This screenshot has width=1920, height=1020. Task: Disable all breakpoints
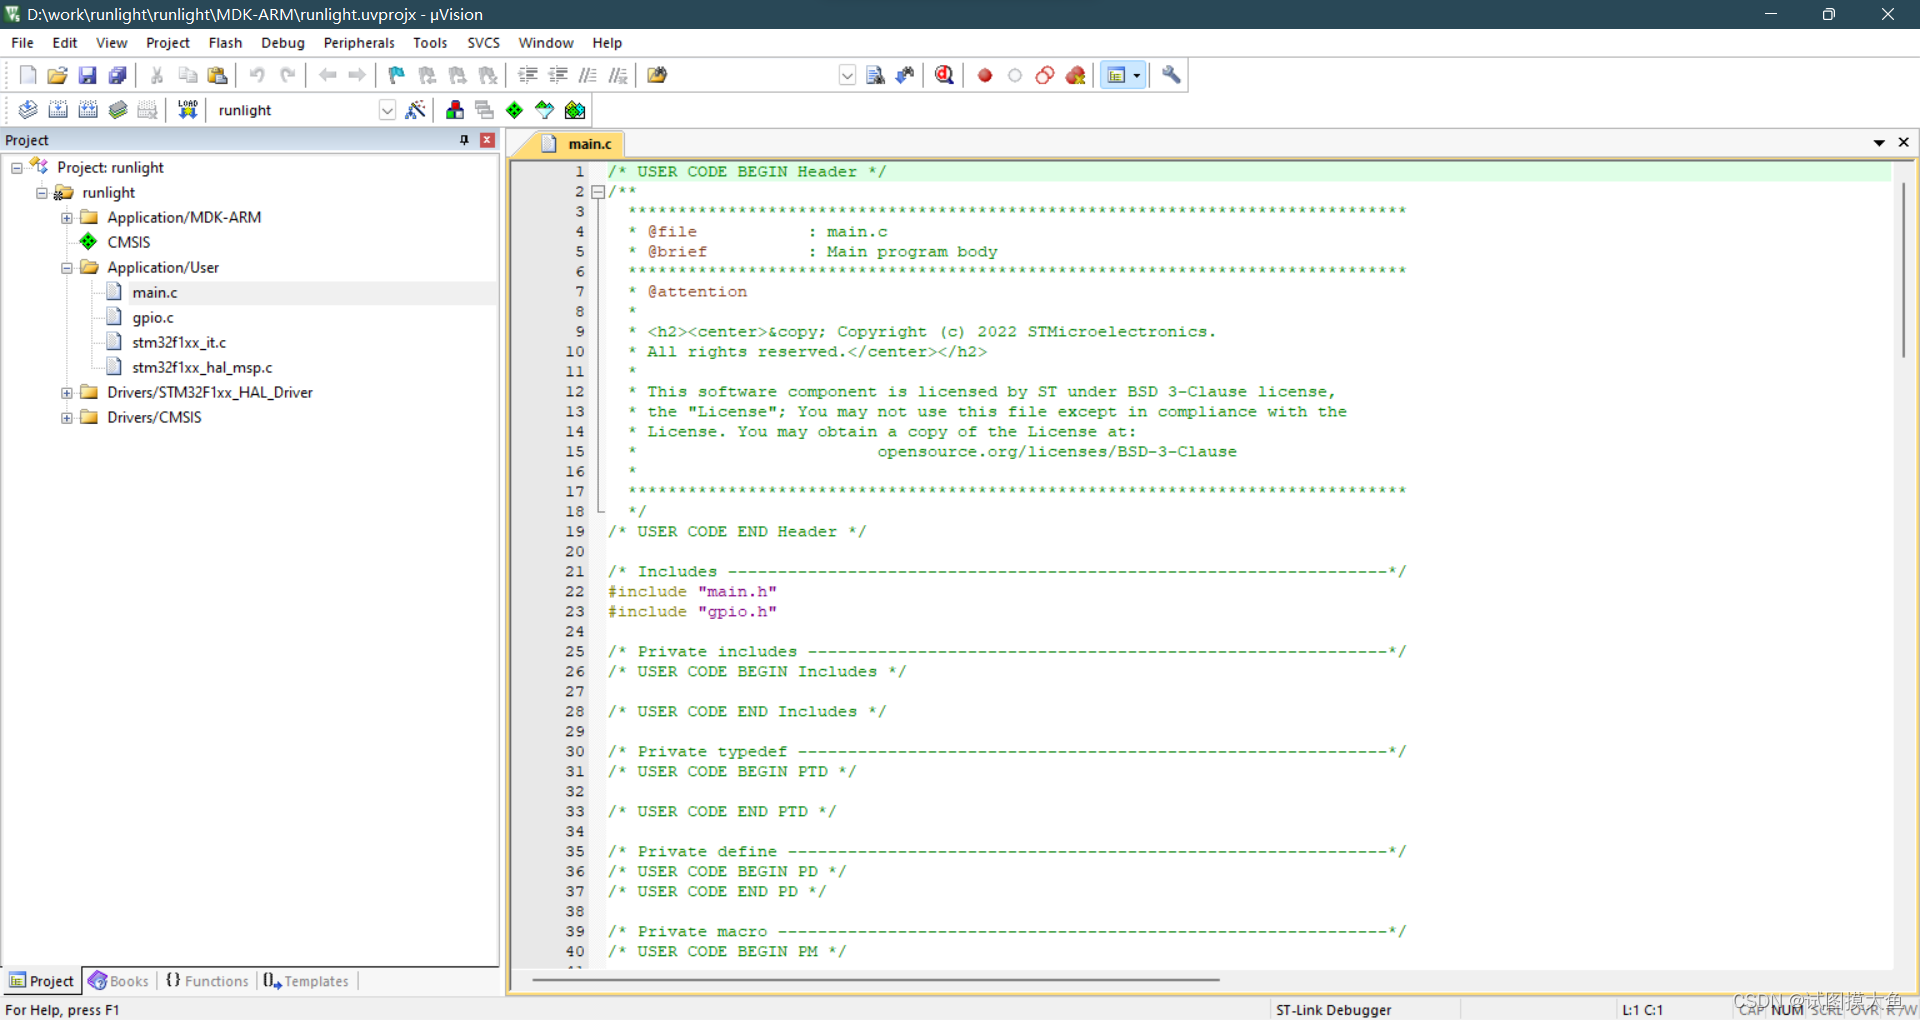[x=1044, y=75]
